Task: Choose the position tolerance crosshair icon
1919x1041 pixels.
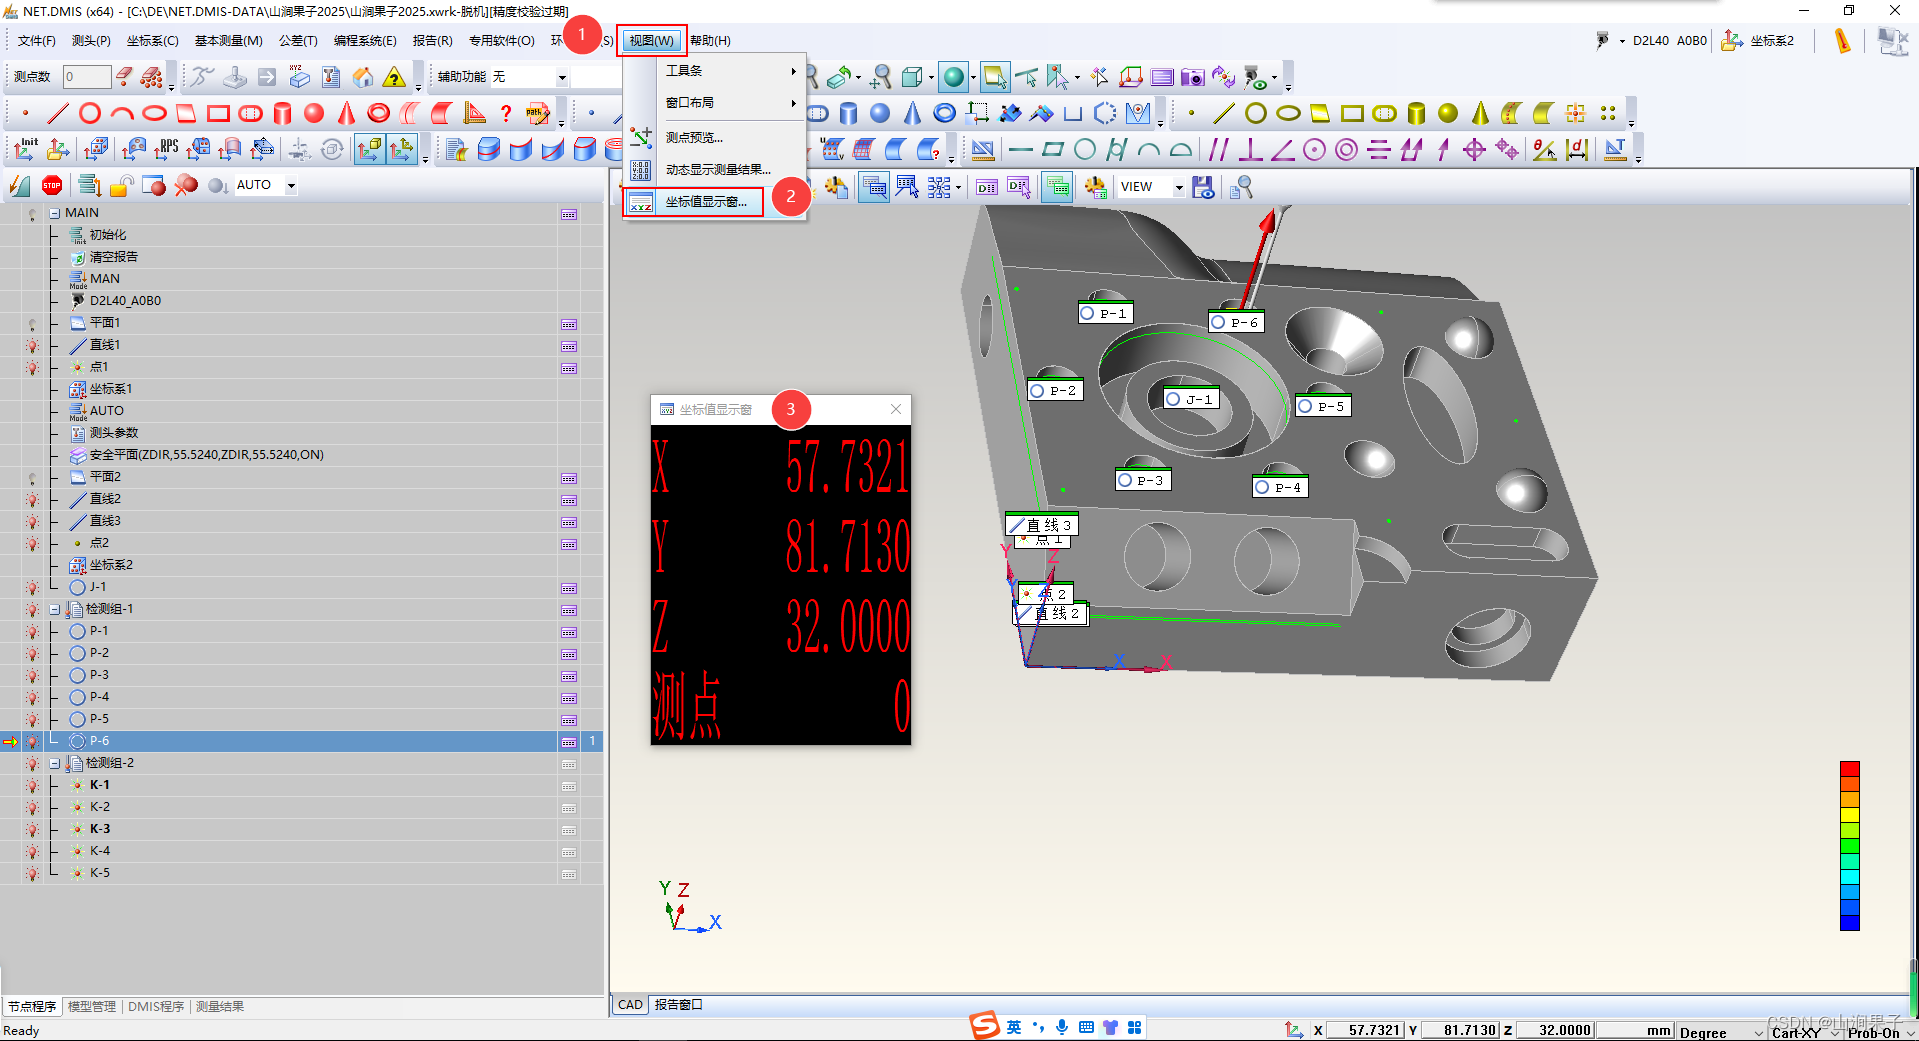Action: [x=1474, y=150]
